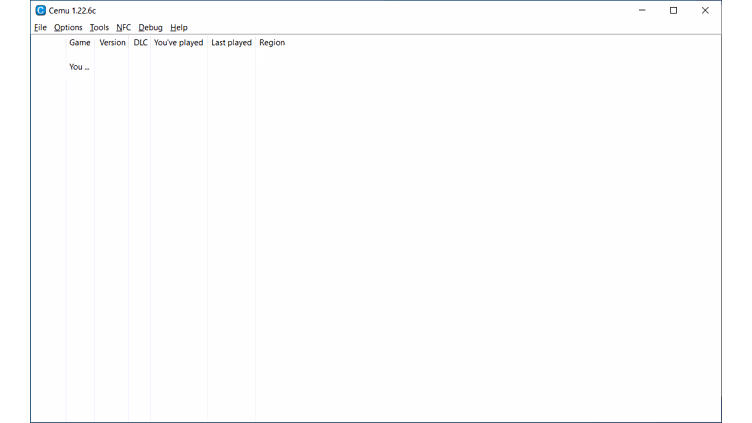
Task: Close the Cemu window
Action: pyautogui.click(x=705, y=10)
